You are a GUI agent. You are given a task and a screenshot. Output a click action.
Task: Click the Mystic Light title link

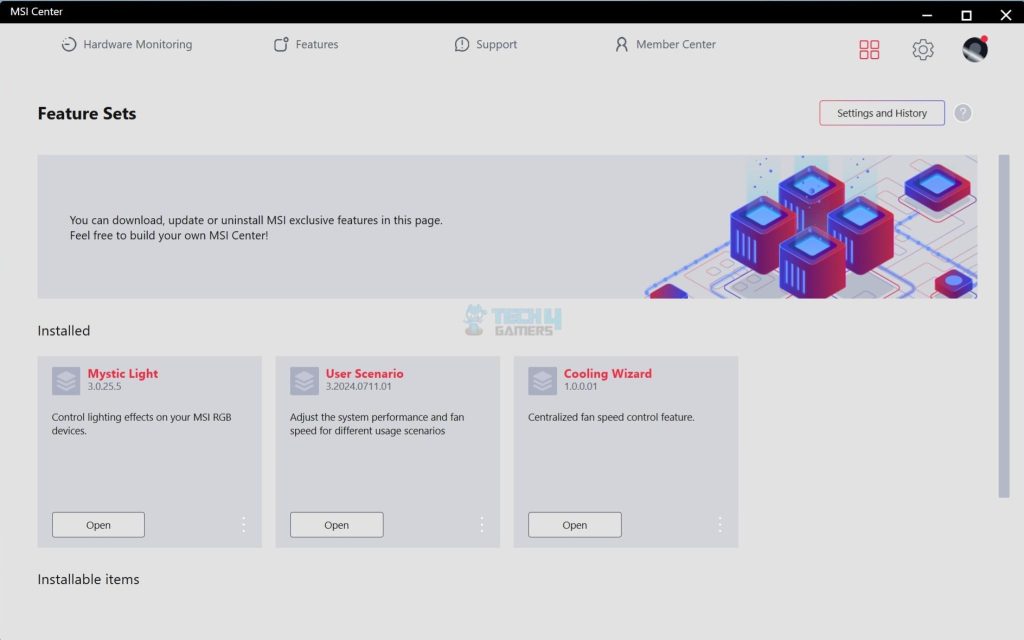coord(123,373)
